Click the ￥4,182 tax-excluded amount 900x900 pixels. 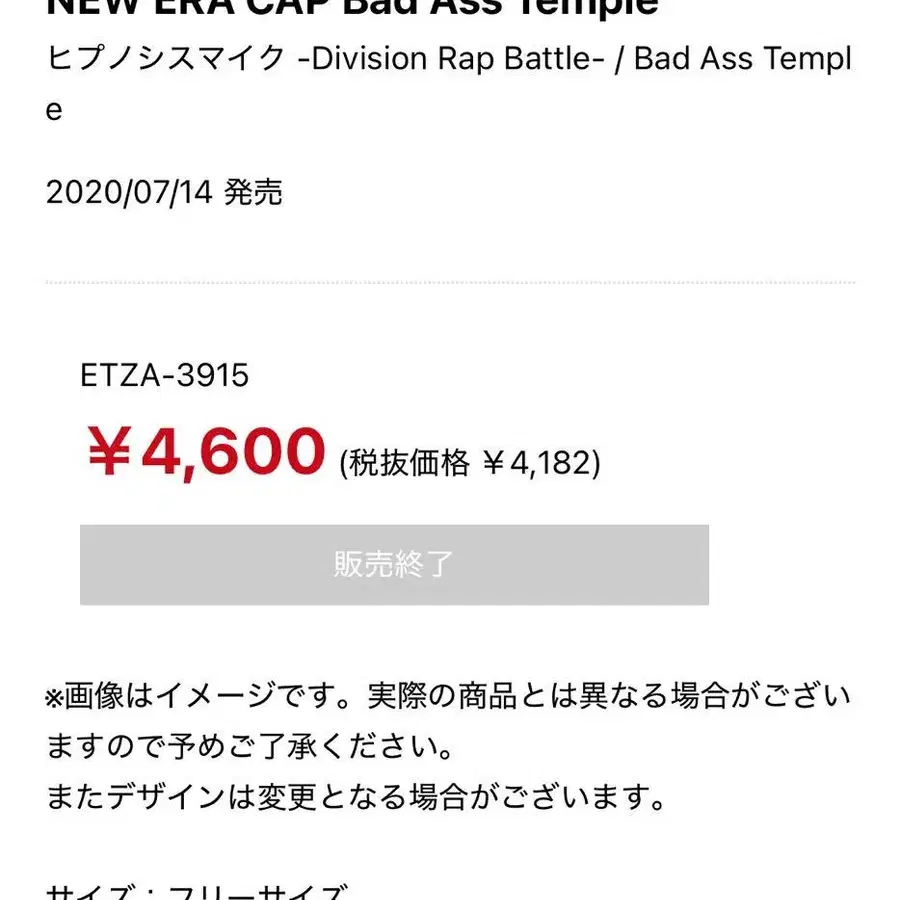tap(535, 463)
